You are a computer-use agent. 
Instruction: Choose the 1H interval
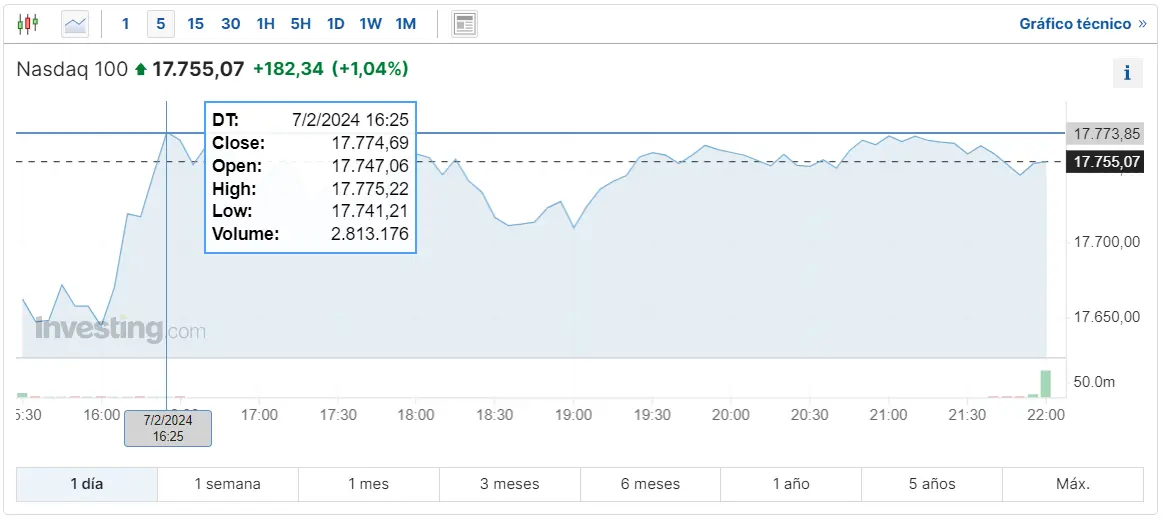point(266,24)
